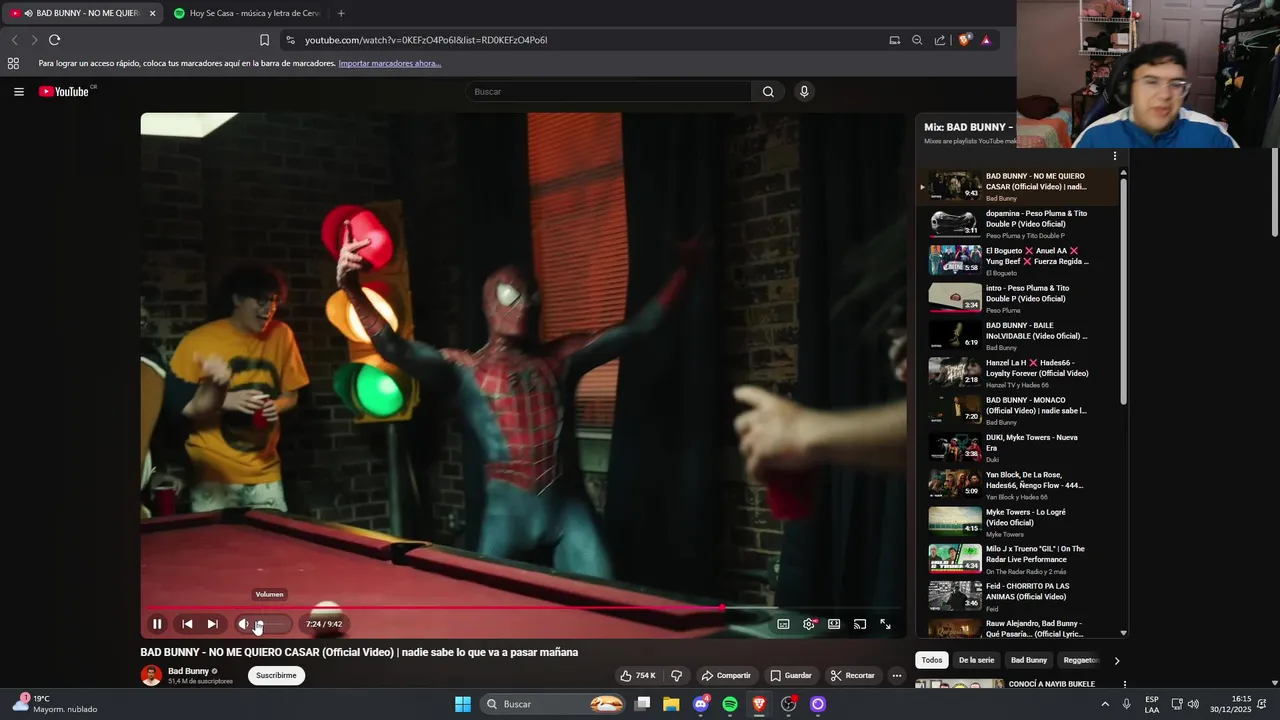Screen dimensions: 1280x720
Task: Open Bad Bunny channel name link
Action: pos(188,671)
